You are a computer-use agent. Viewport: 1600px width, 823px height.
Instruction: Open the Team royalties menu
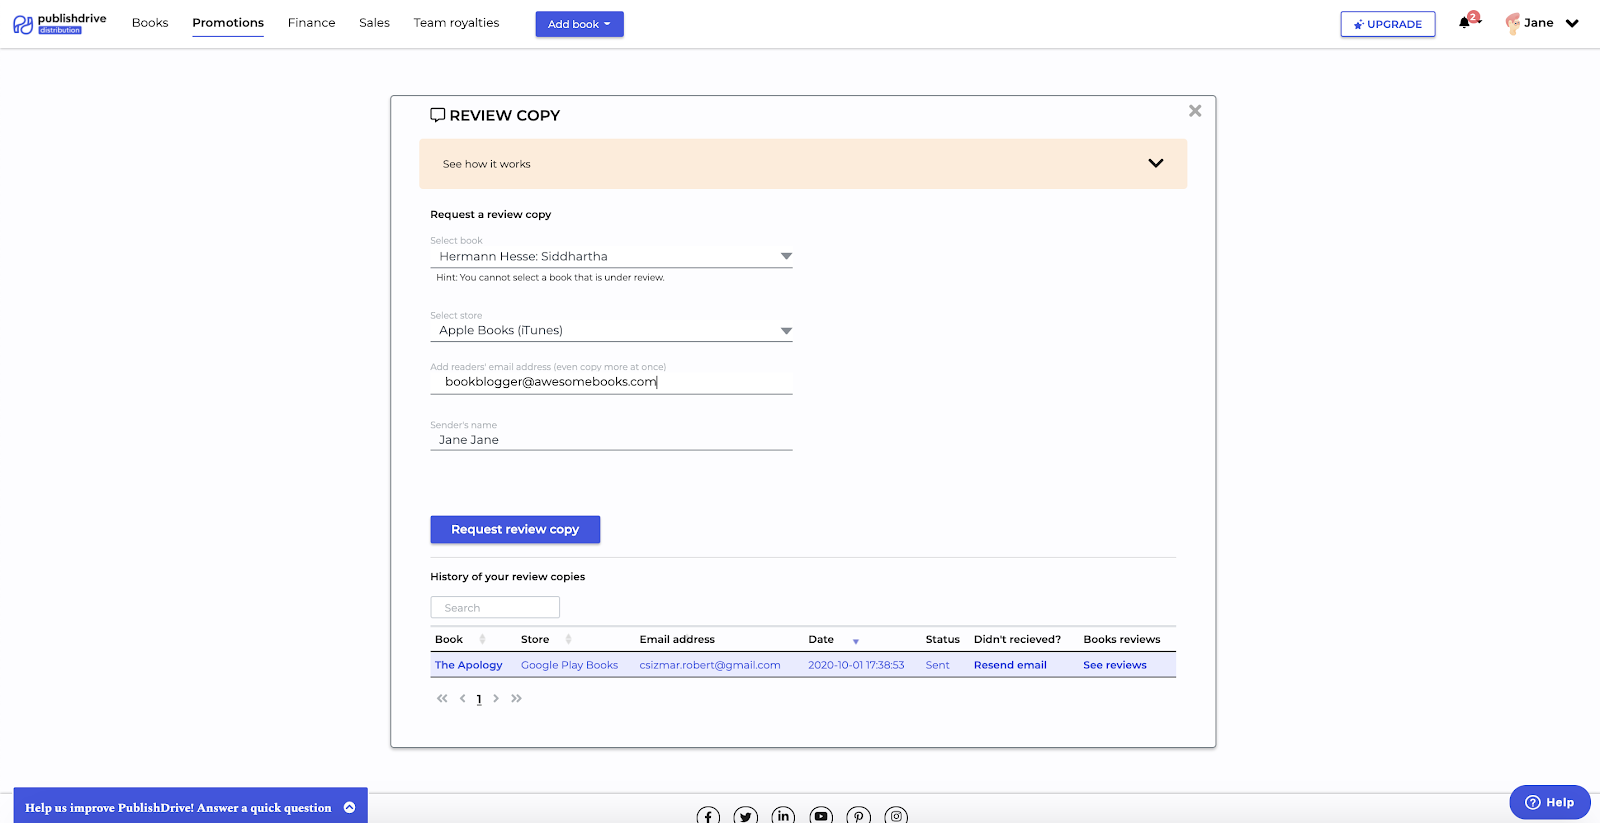click(x=456, y=22)
